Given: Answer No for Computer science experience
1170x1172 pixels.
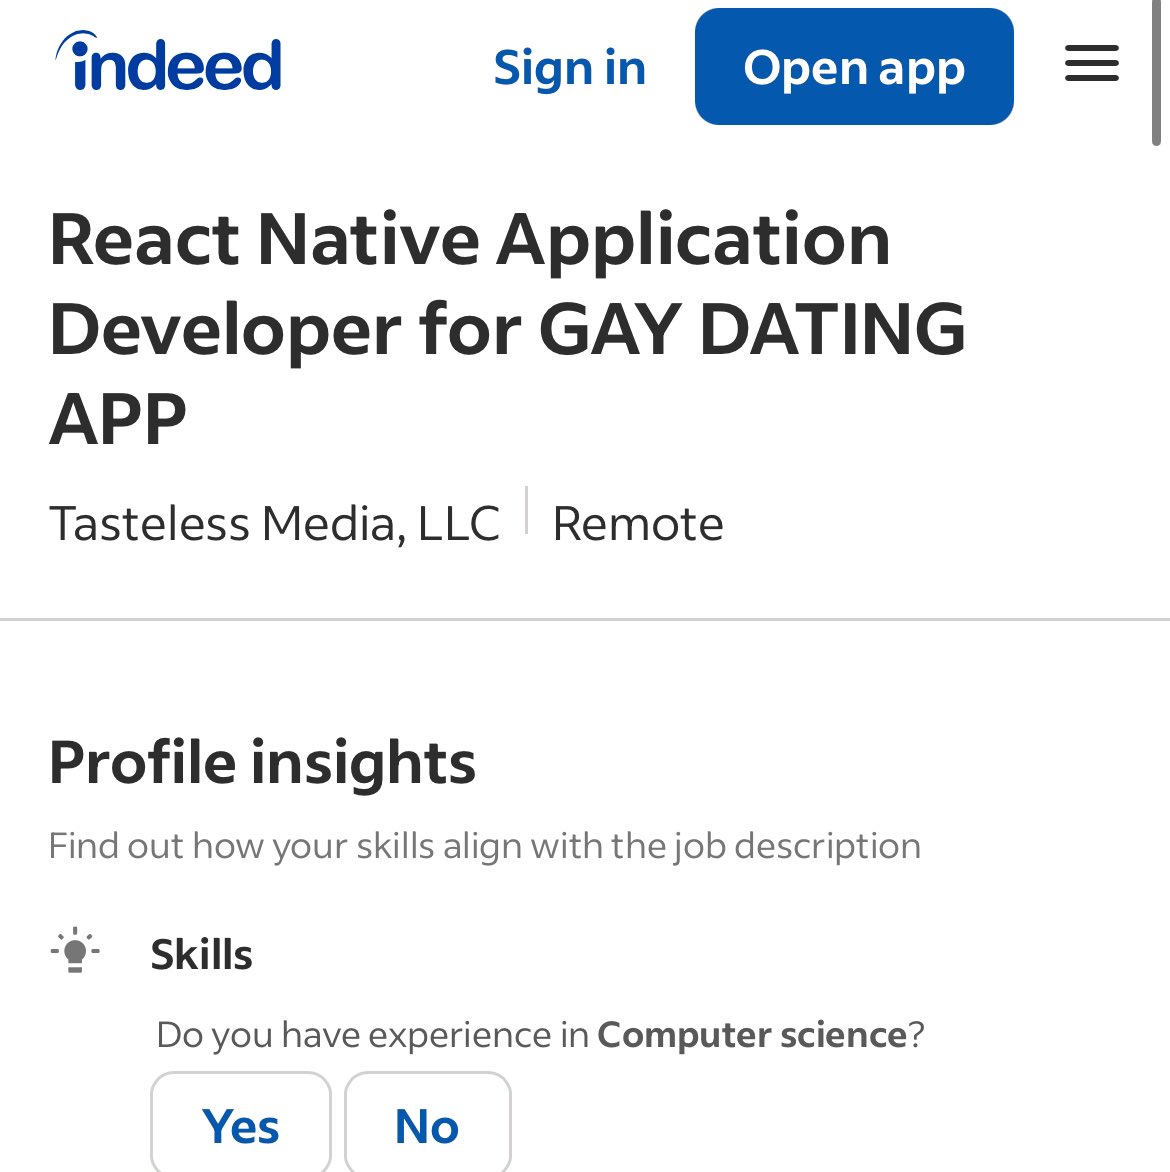Looking at the screenshot, I should pyautogui.click(x=428, y=1125).
